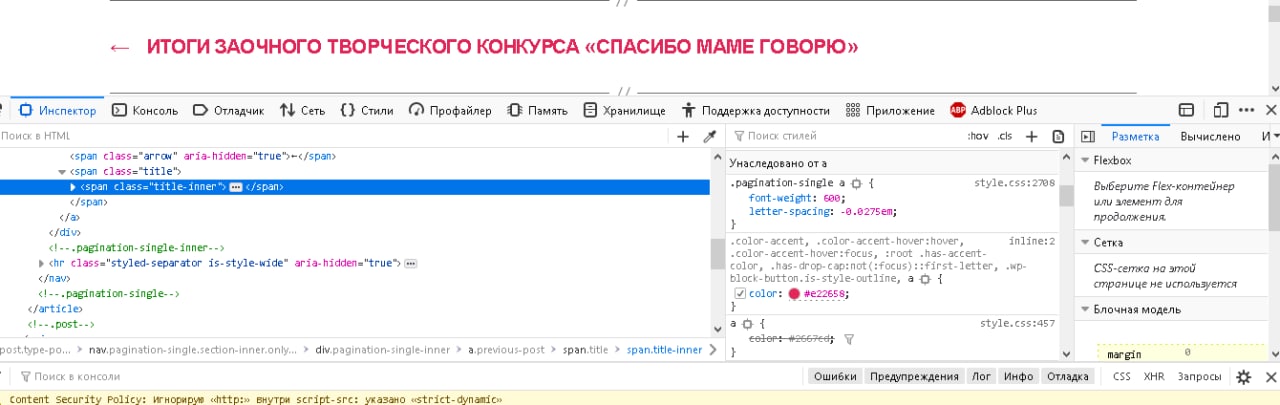Open the Хранилище storage tab
This screenshot has width=1280, height=405.
coord(625,110)
